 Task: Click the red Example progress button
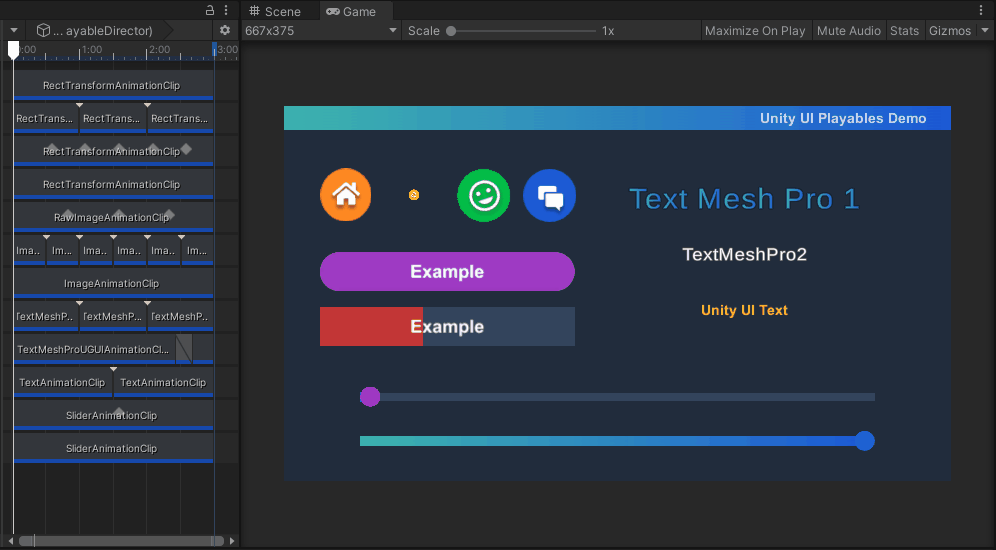pos(447,327)
